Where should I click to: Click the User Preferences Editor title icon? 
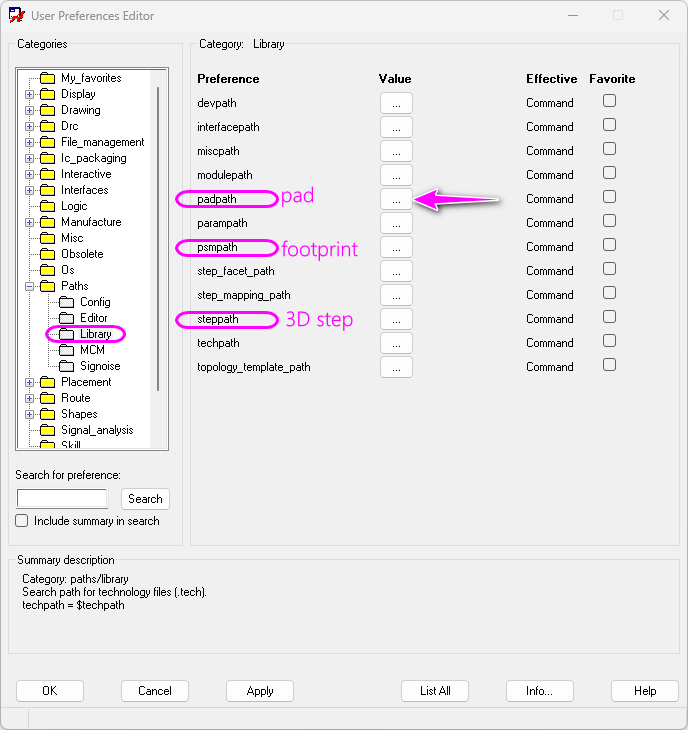17,15
